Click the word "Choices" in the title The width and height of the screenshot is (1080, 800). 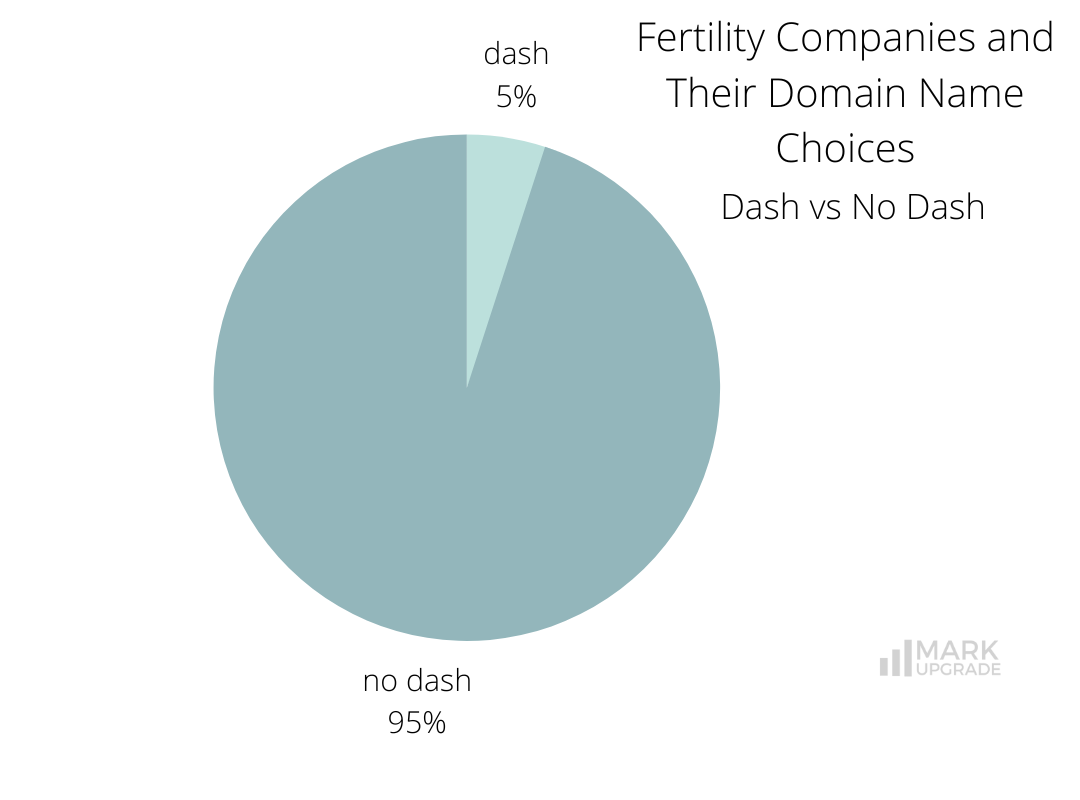(x=845, y=149)
